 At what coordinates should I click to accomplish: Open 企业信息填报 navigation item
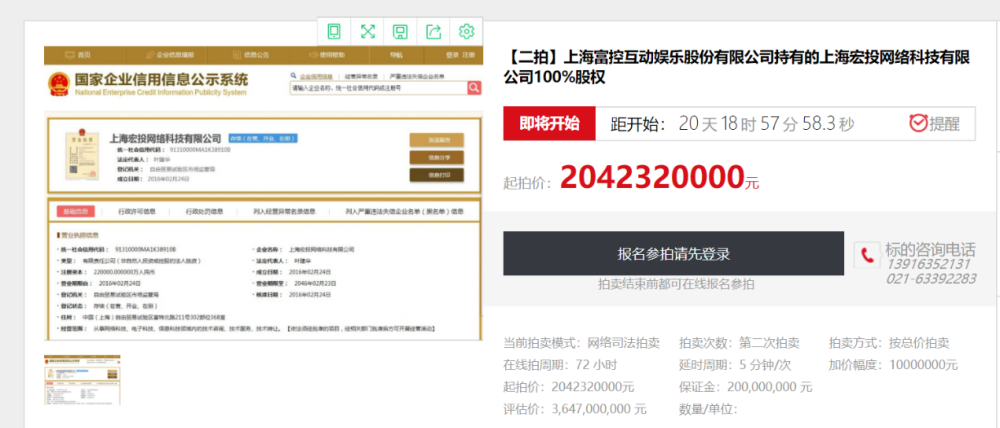click(170, 55)
